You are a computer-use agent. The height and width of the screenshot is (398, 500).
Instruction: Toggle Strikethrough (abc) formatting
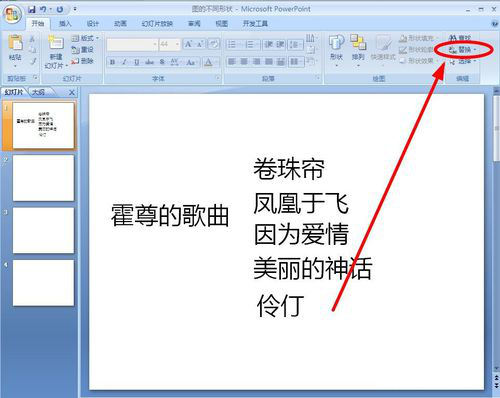(149, 62)
